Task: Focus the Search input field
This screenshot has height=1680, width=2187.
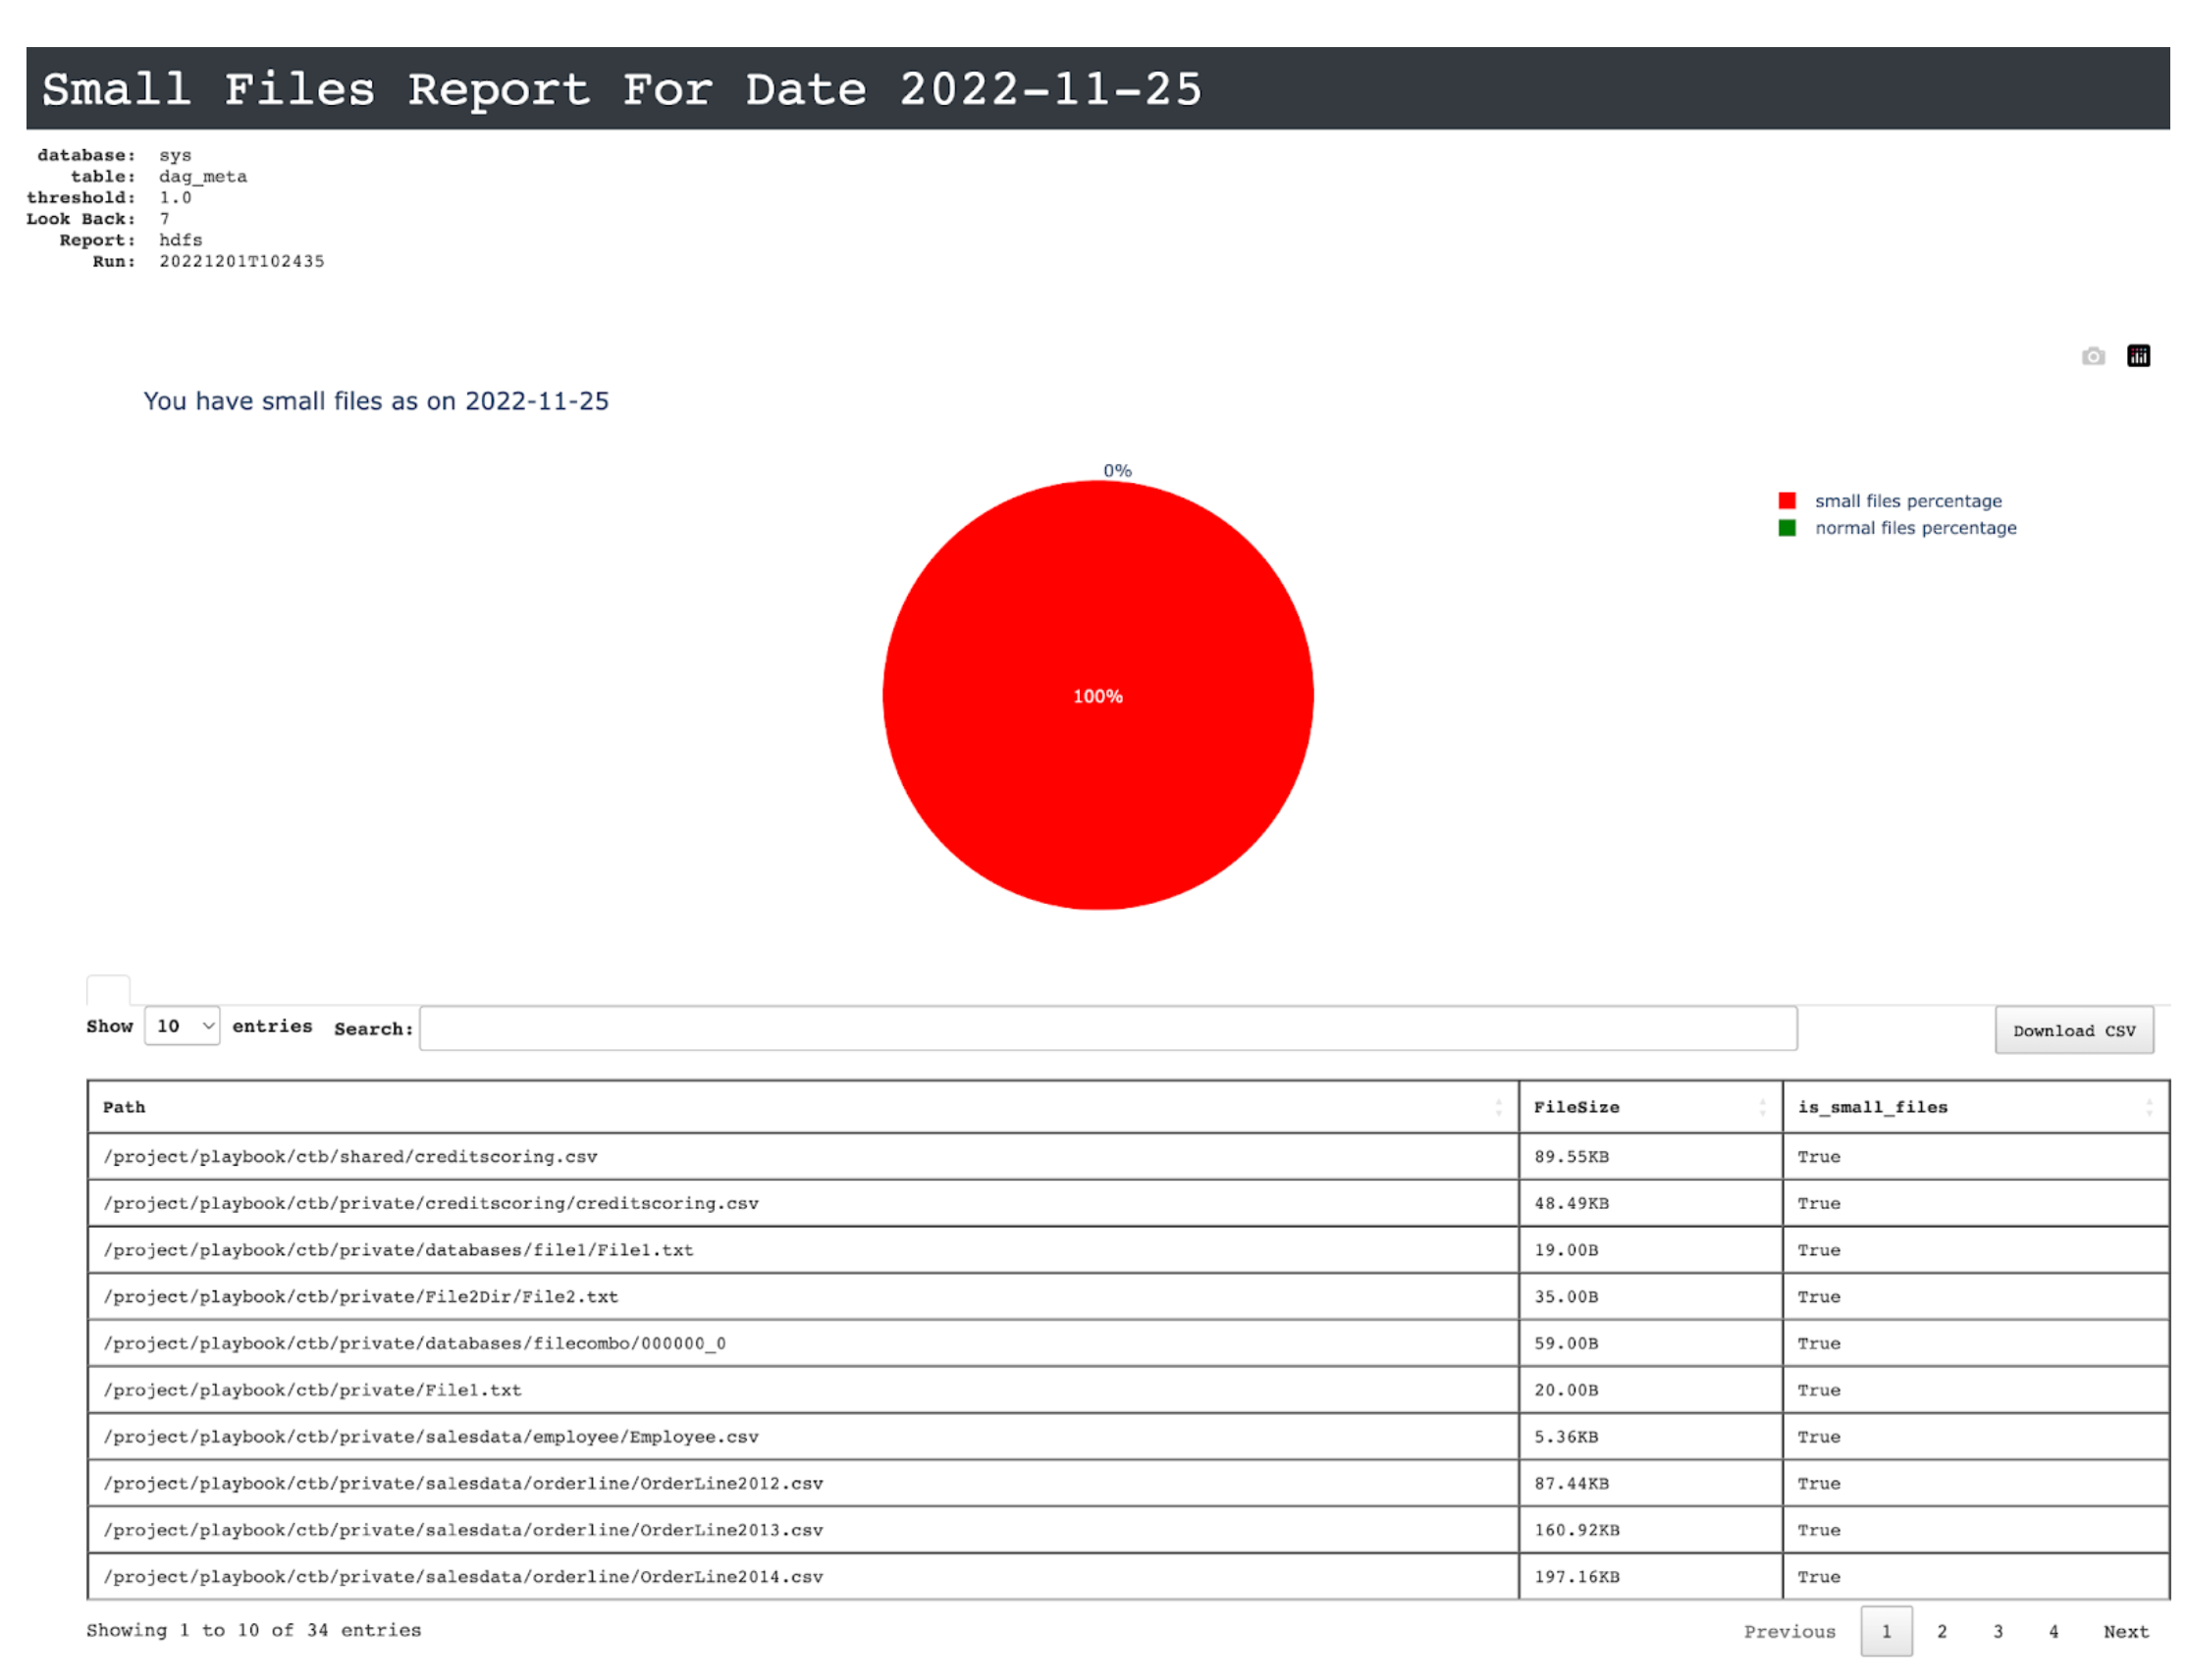Action: point(1107,1028)
